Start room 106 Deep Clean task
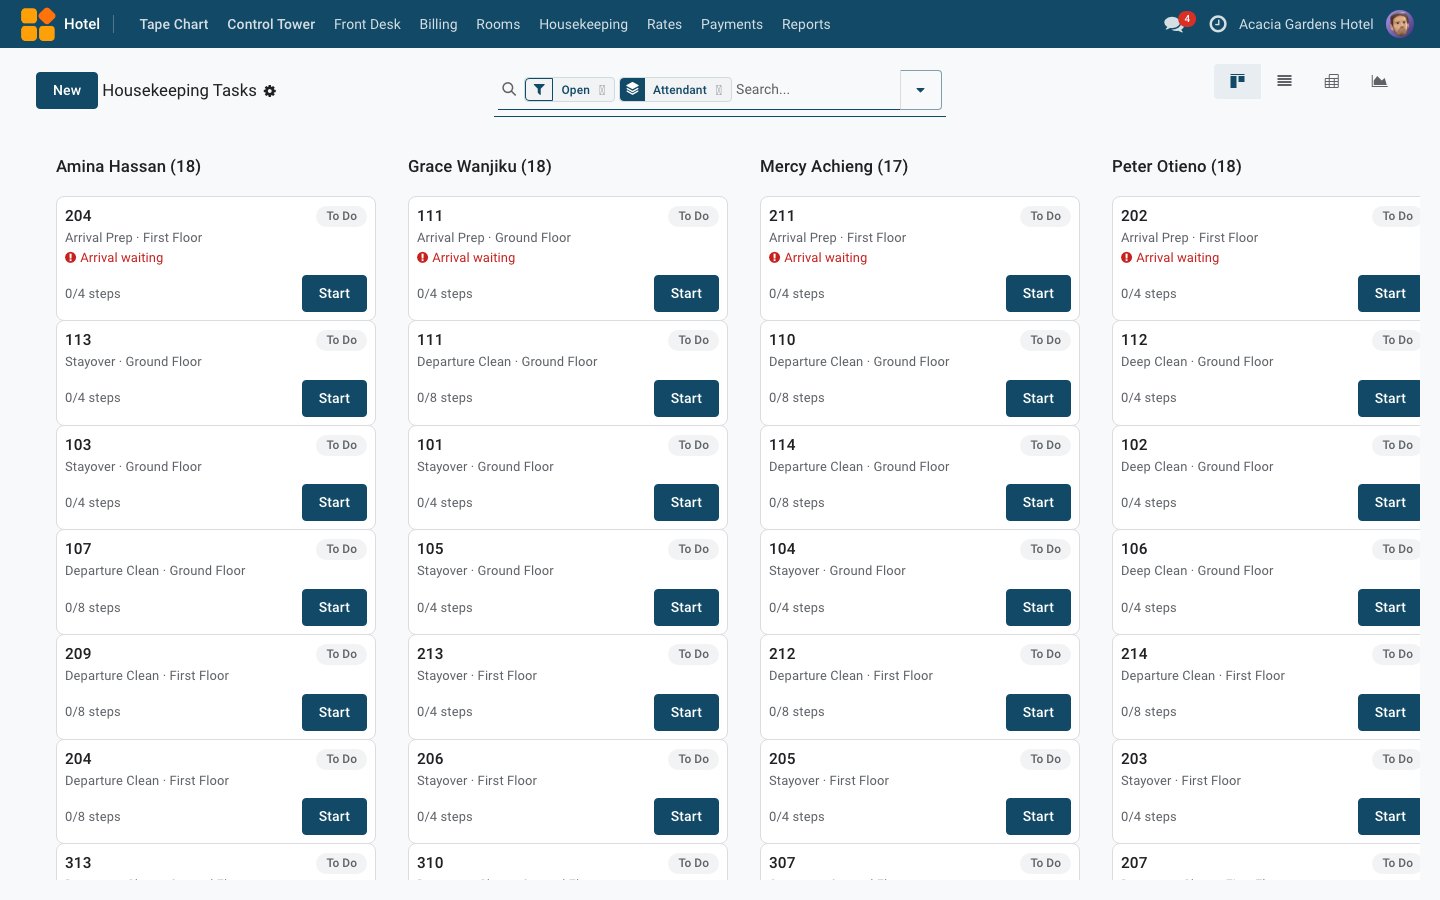Screen dimensions: 1440x900 [x=1389, y=607]
